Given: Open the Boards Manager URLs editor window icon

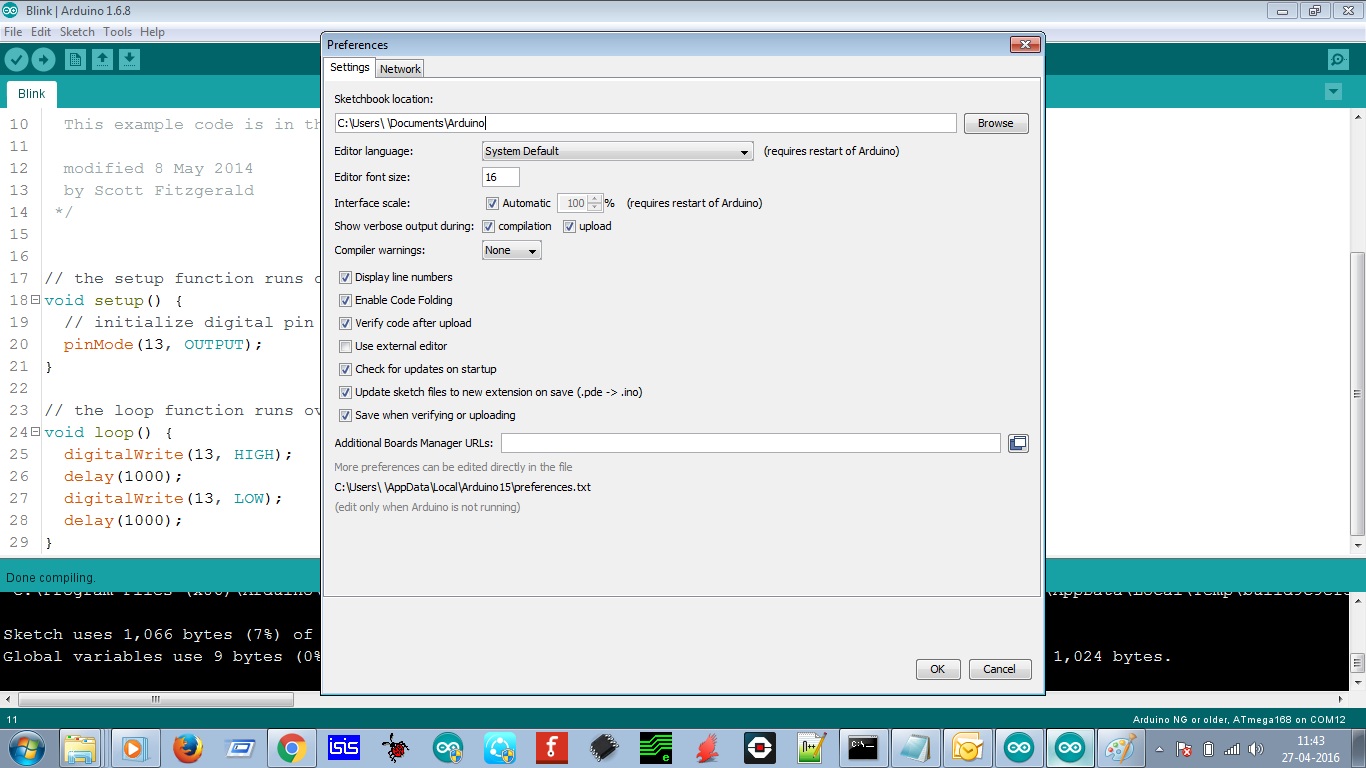Looking at the screenshot, I should [1018, 443].
